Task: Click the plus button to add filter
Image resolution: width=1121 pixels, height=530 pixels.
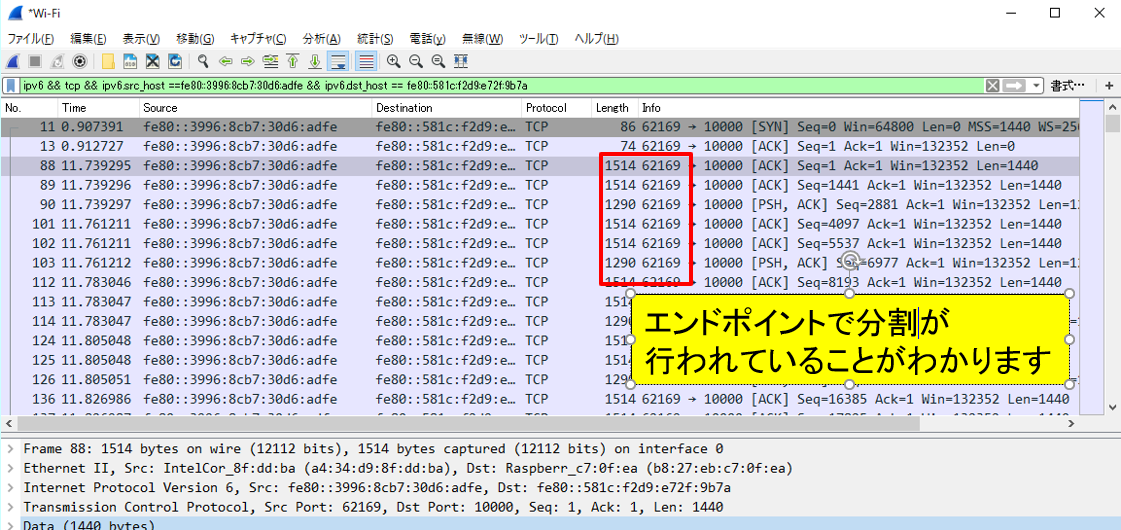Action: [x=1109, y=86]
